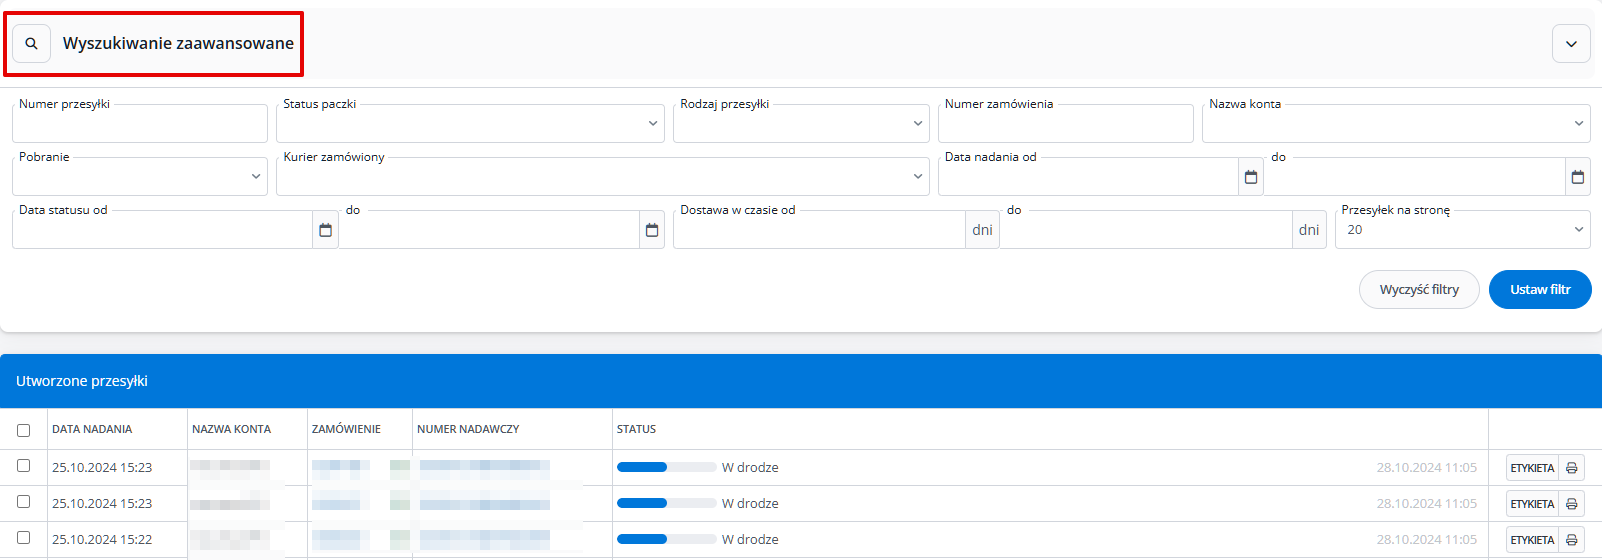Open calendar for Data statusu od
This screenshot has width=1602, height=560.
pos(325,230)
